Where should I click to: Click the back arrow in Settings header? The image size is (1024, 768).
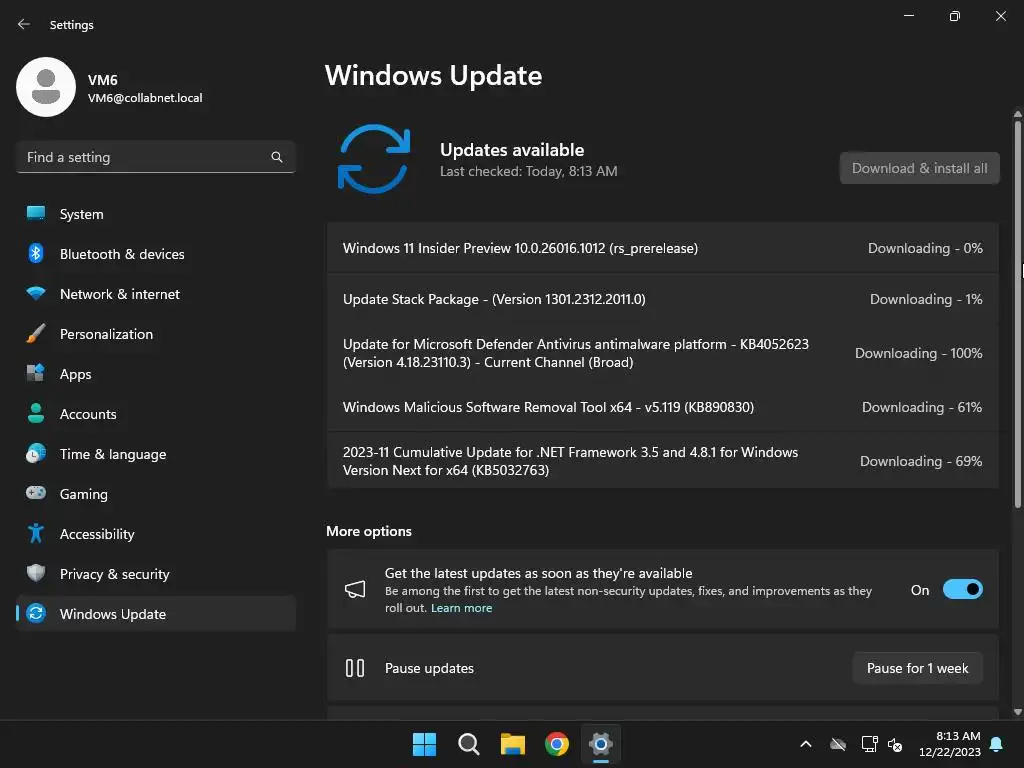tap(24, 24)
